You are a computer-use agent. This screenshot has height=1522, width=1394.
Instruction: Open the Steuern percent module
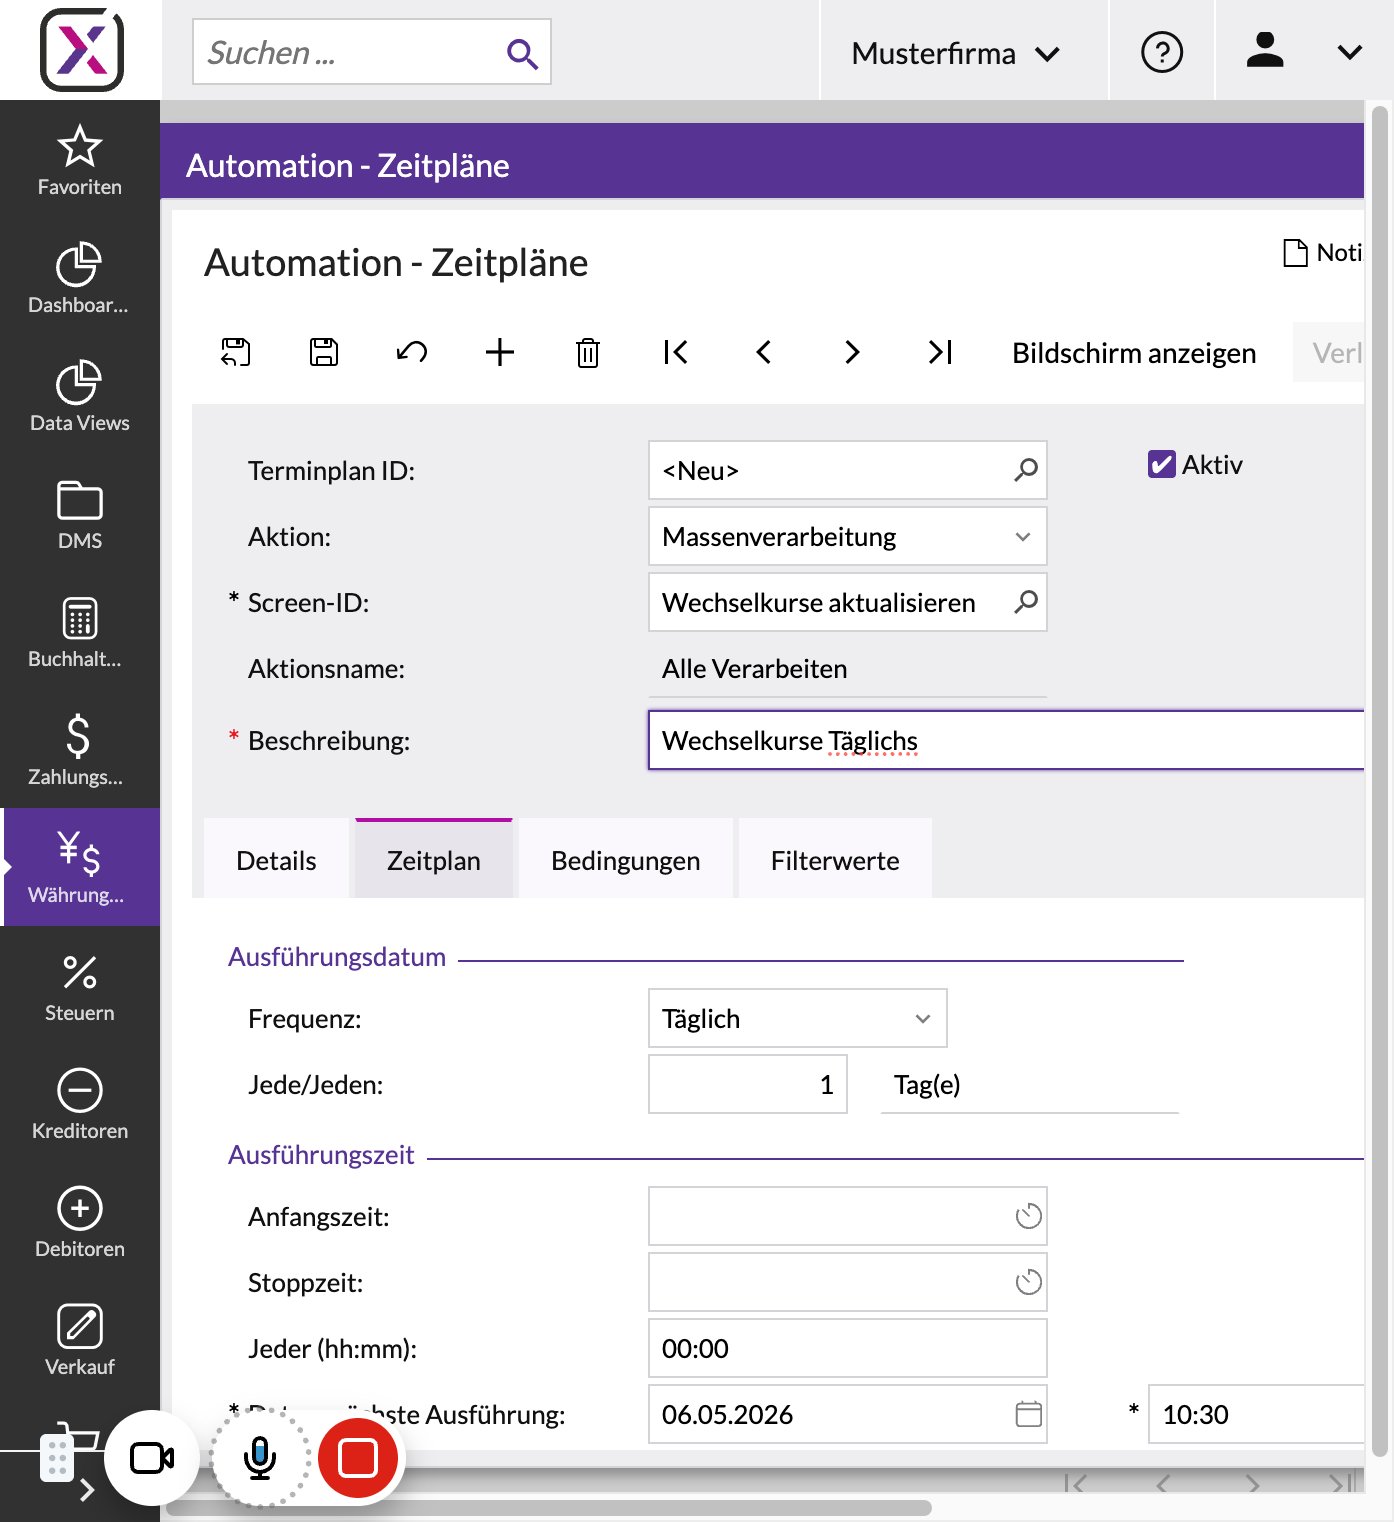80,986
